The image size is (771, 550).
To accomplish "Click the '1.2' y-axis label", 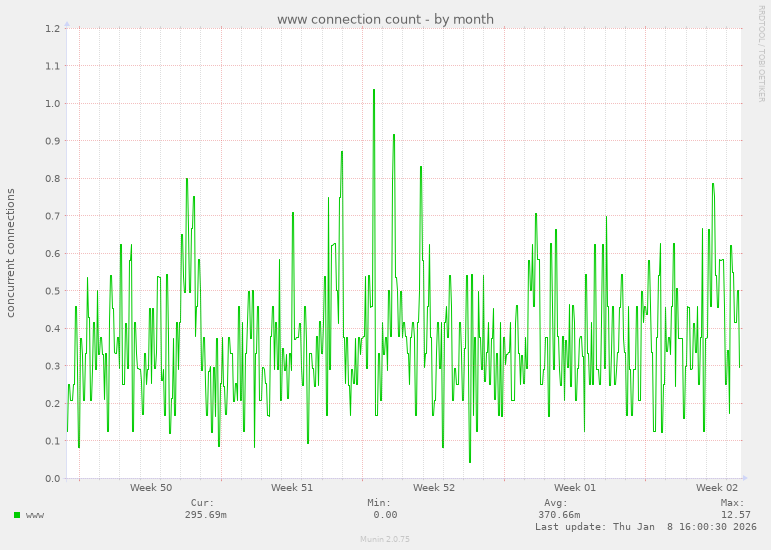I will (x=53, y=29).
